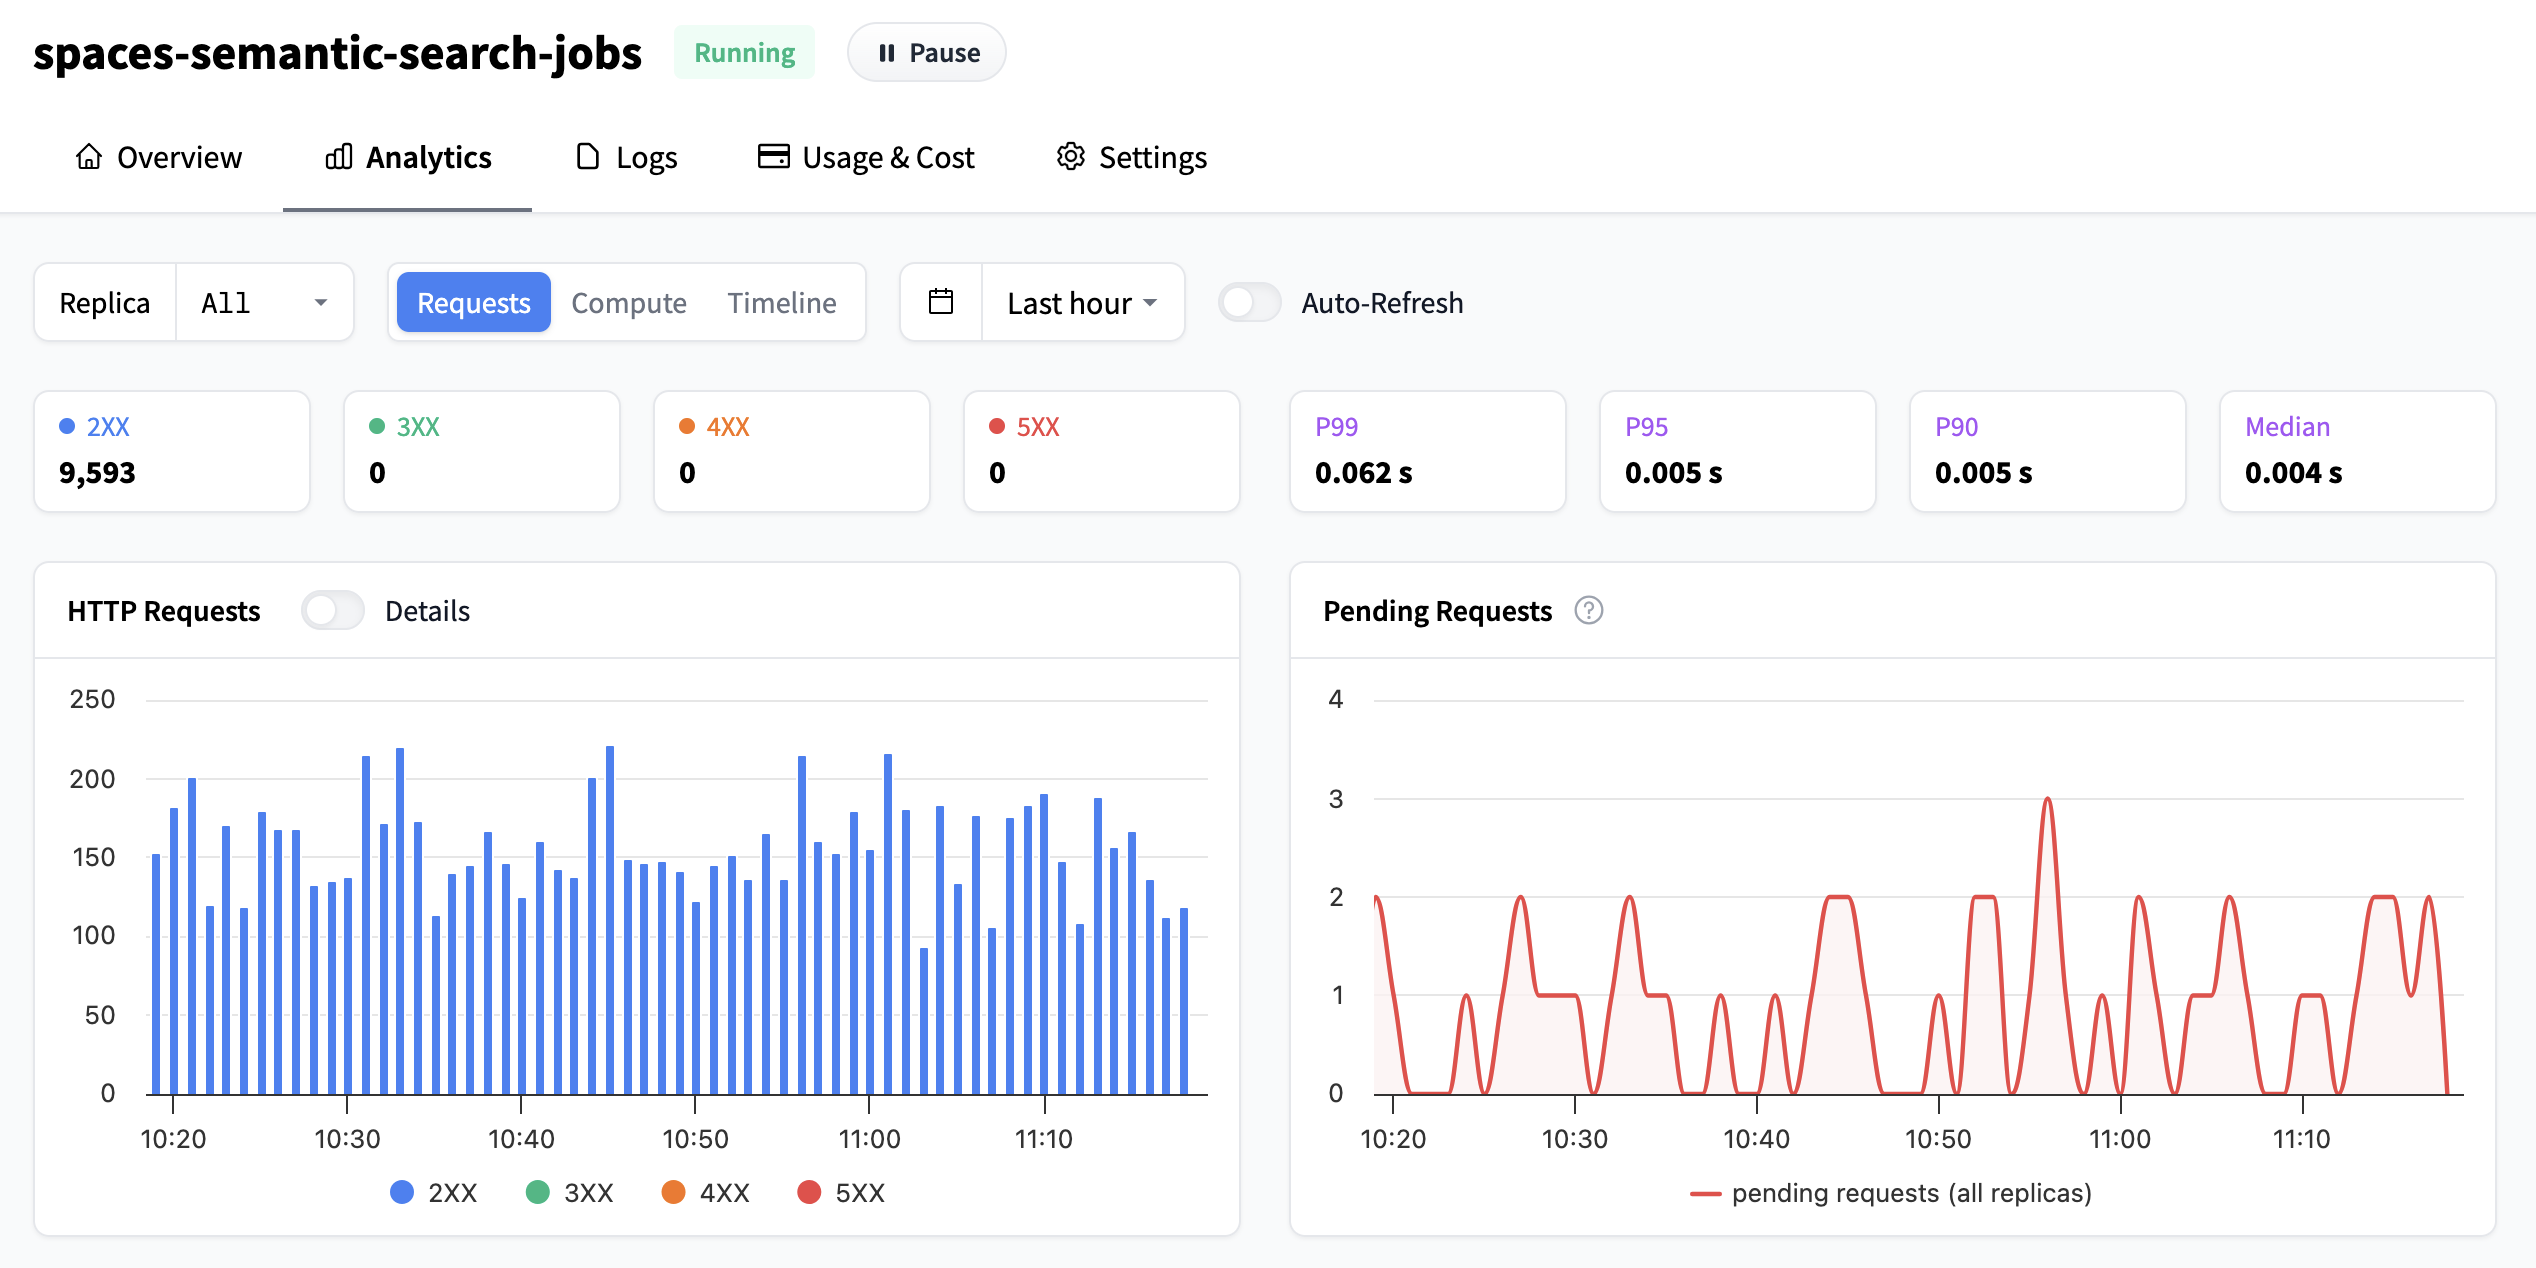Viewport: 2536px width, 1268px height.
Task: Click the Analytics bar chart icon
Action: [339, 157]
